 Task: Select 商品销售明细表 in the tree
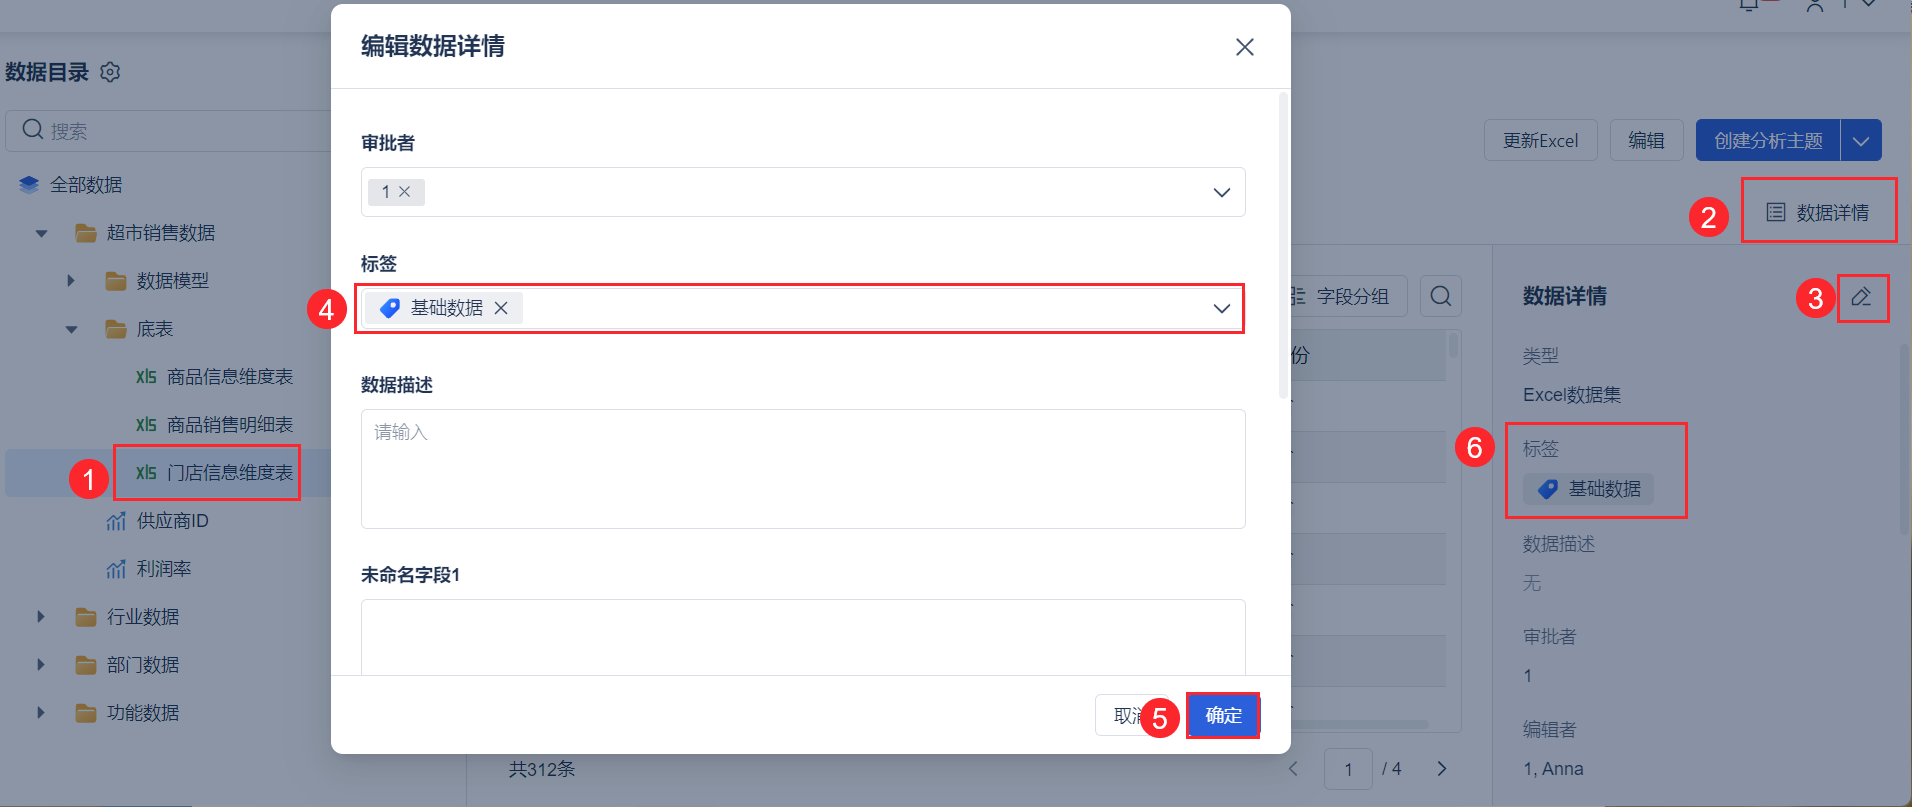point(229,425)
